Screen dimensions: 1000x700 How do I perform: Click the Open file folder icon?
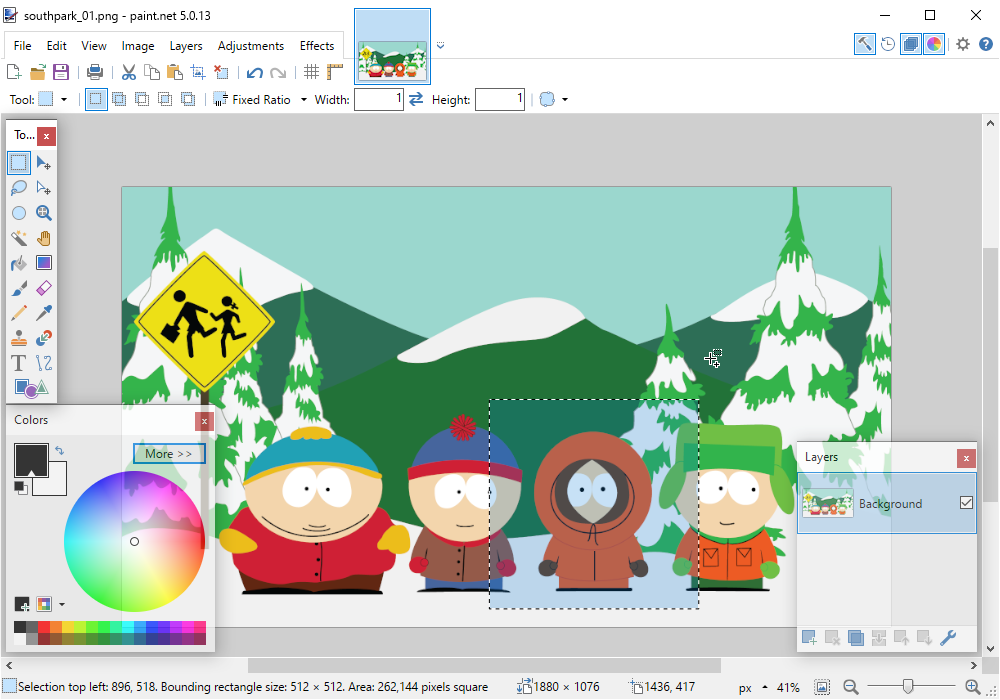[x=38, y=72]
